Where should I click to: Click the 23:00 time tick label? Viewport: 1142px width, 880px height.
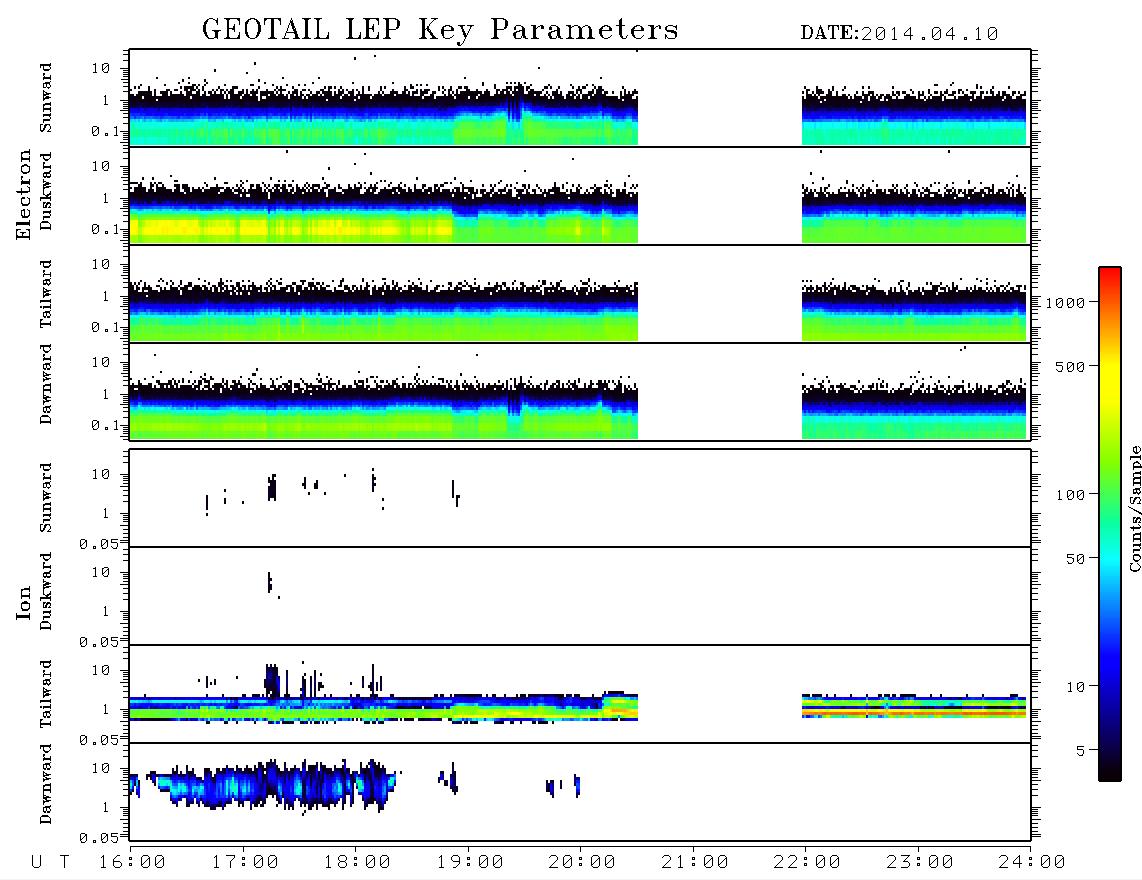(920, 863)
